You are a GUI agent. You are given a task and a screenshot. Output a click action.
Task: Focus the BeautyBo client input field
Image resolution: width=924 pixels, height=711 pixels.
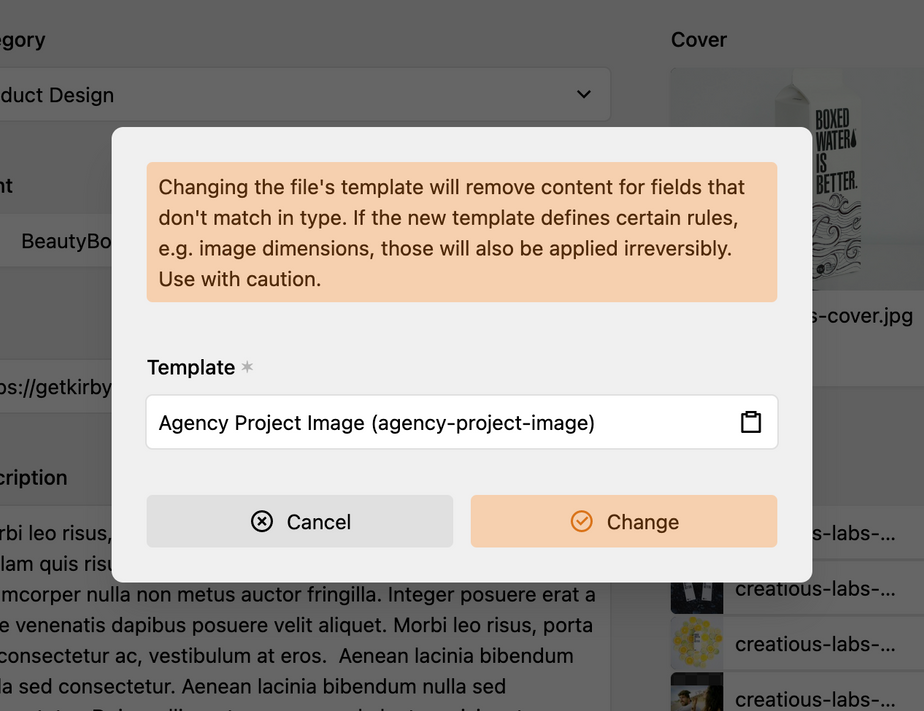pos(60,241)
